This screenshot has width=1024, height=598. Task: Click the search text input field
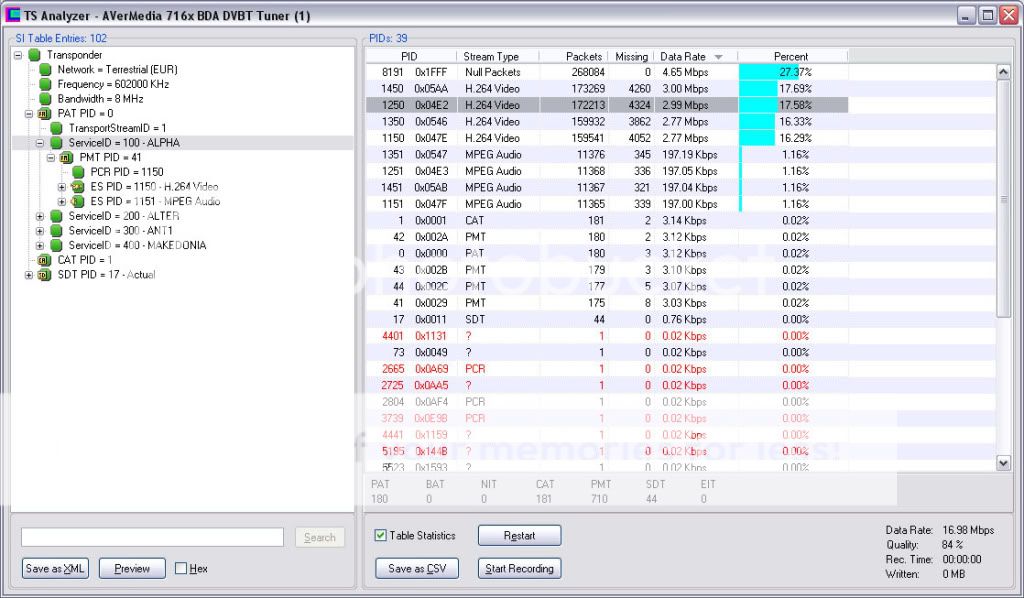click(x=152, y=537)
